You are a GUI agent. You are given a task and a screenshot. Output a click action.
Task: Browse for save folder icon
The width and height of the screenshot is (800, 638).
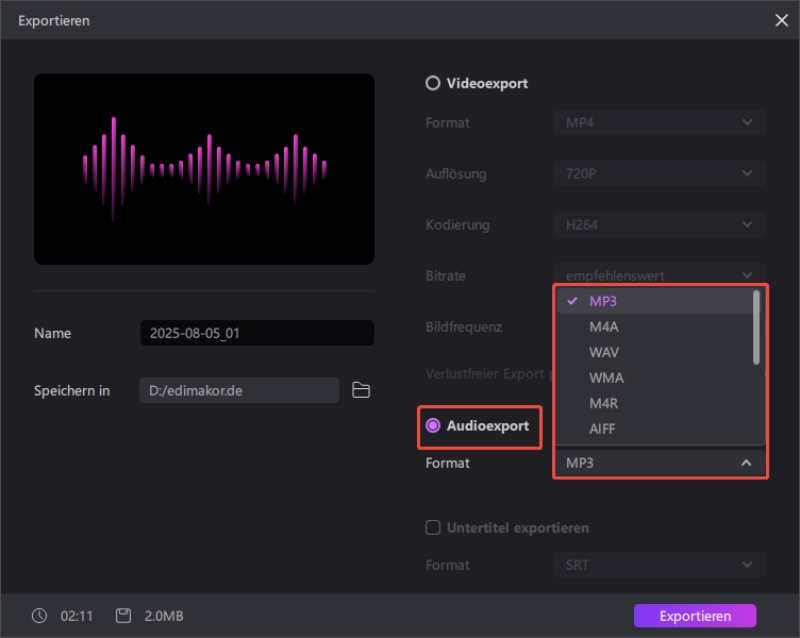pos(361,390)
